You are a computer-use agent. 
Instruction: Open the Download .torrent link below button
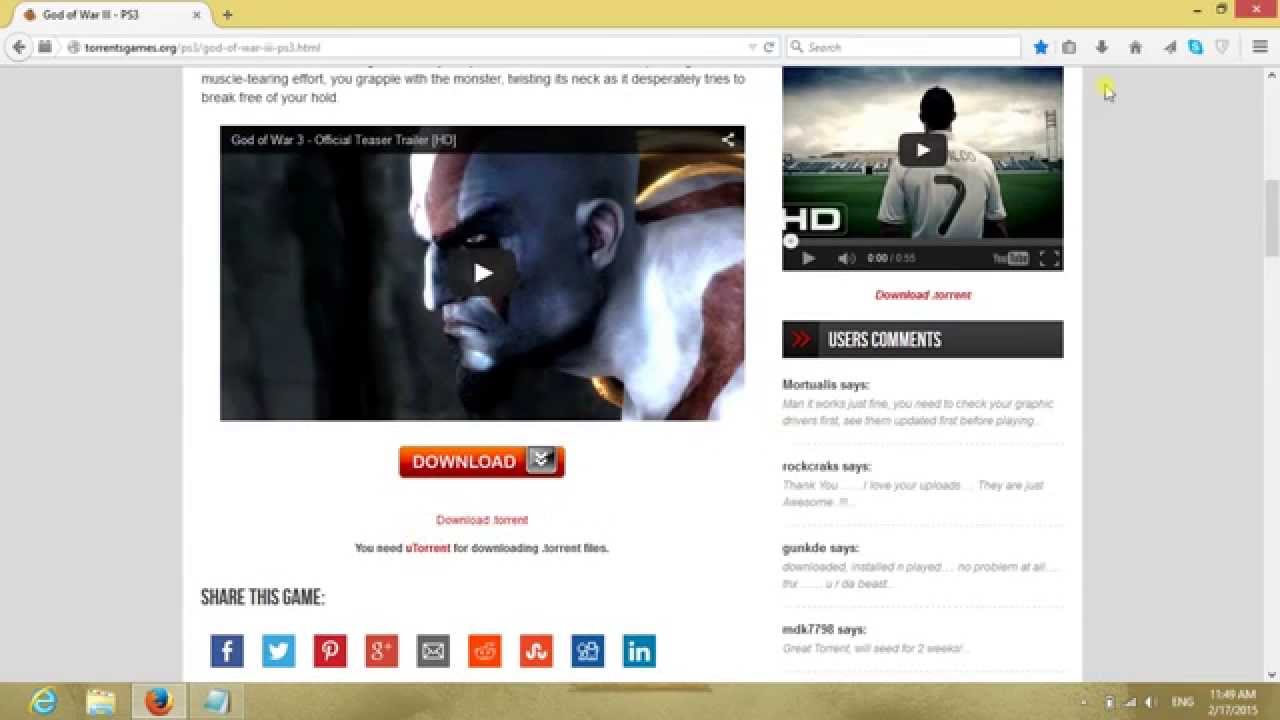tap(482, 520)
